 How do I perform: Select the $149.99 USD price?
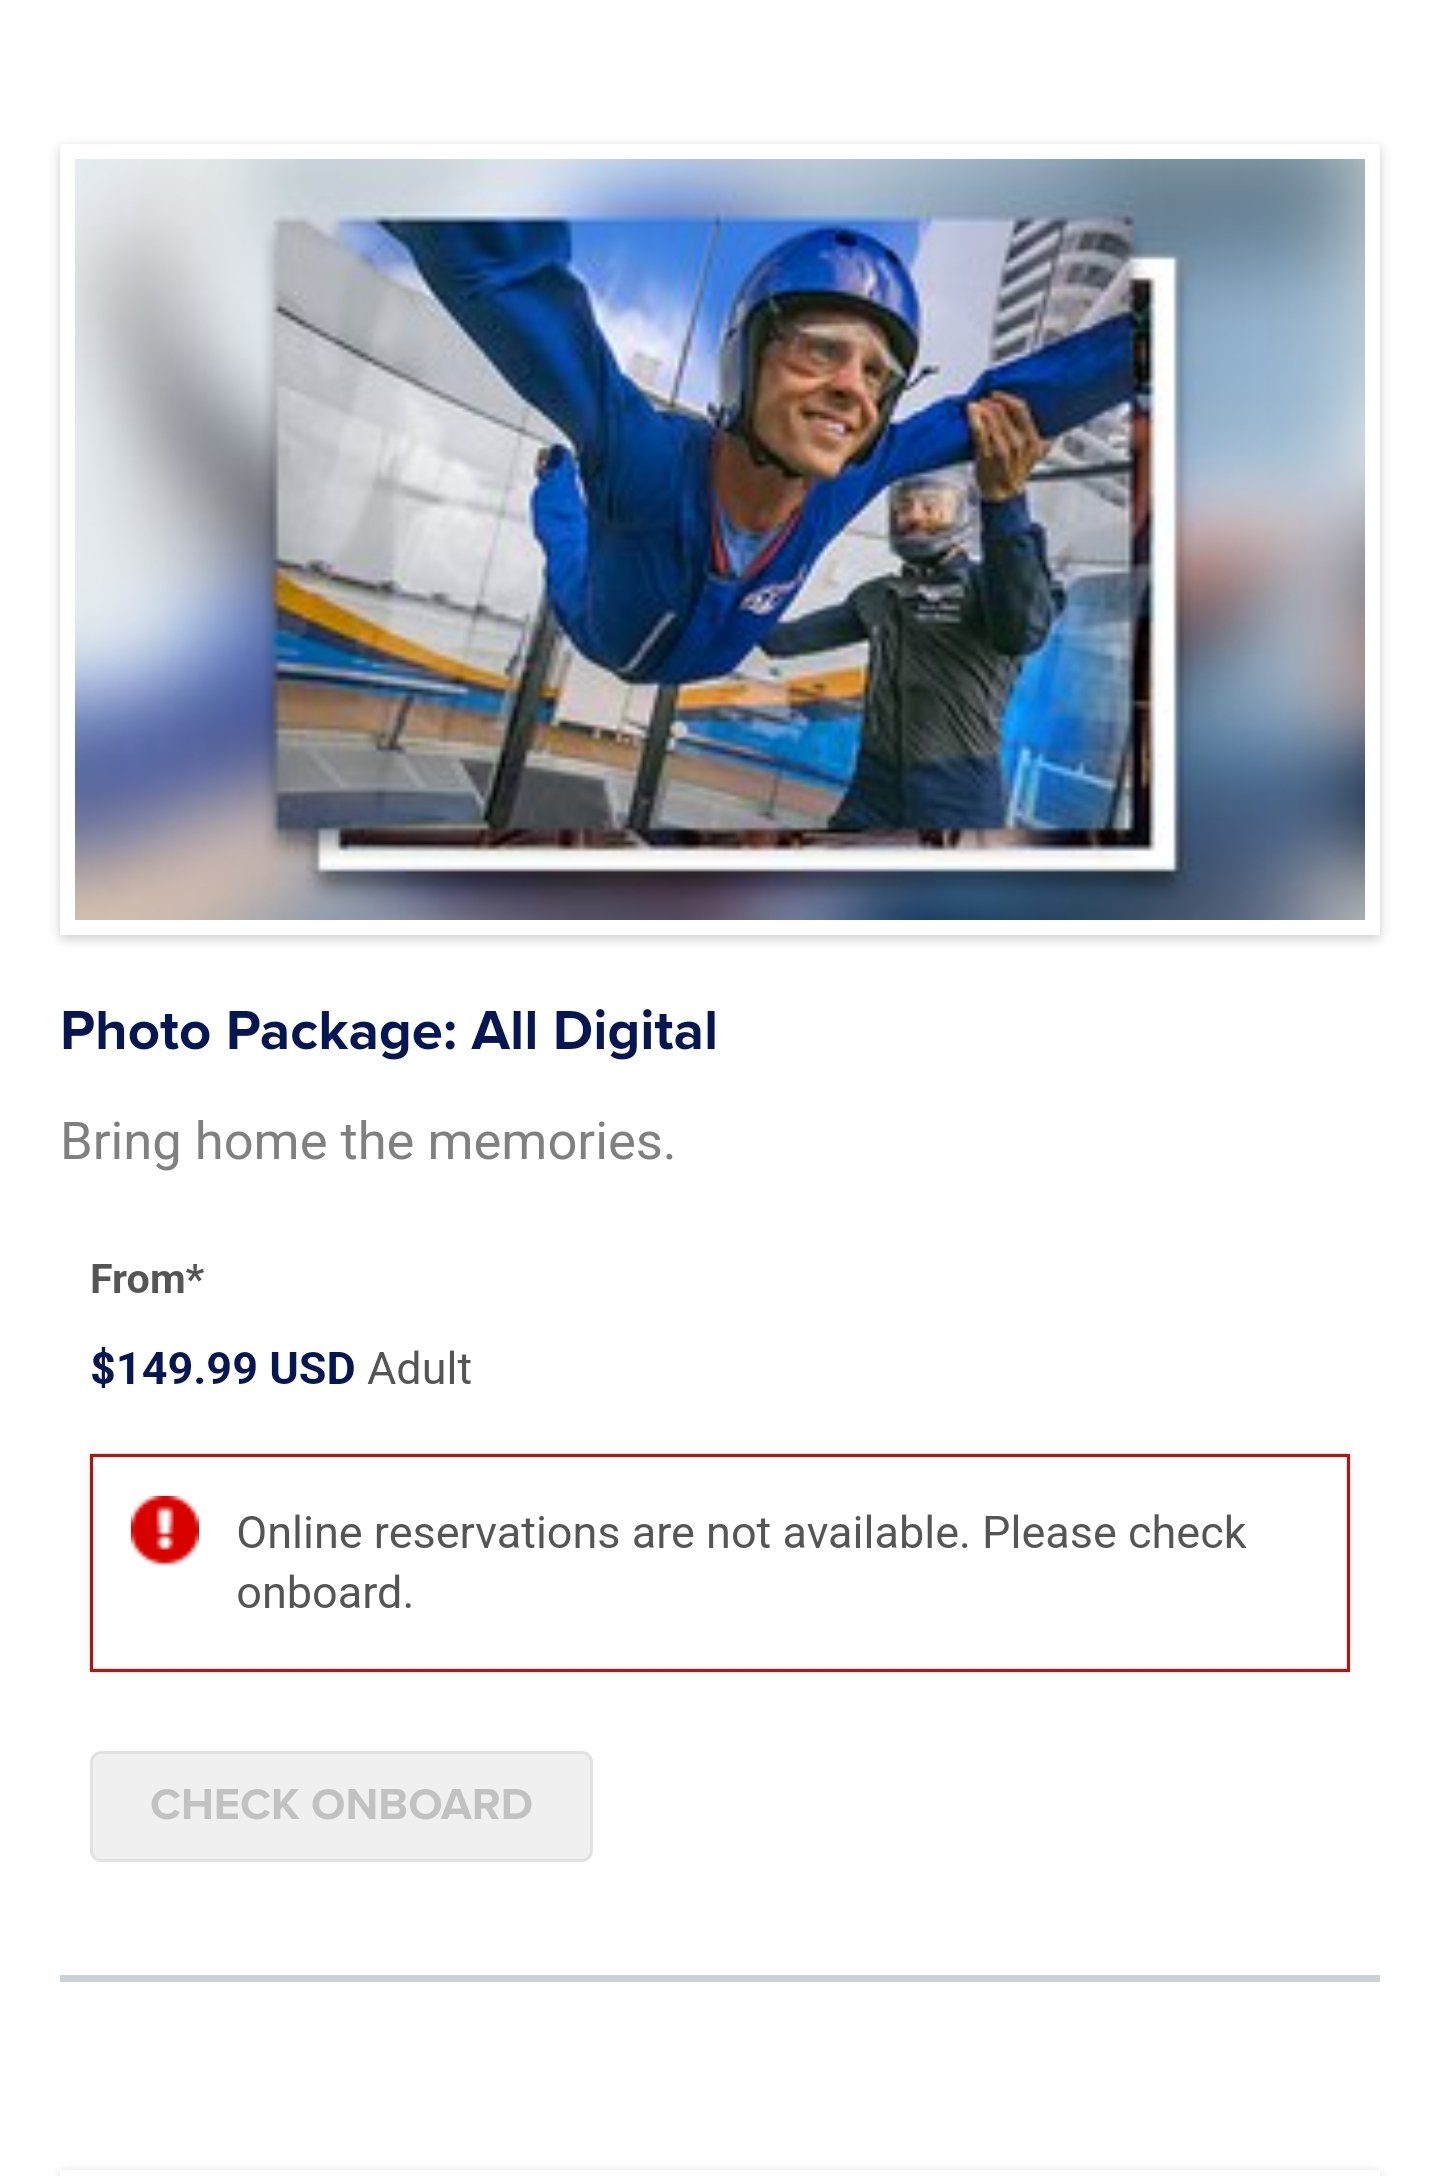[x=222, y=1368]
